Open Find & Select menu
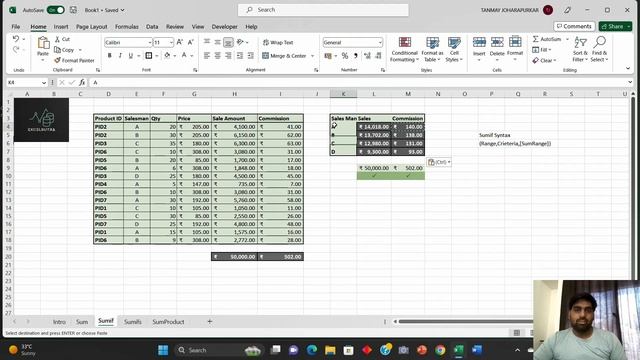Viewport: 640px width, 360px height. pos(599,49)
